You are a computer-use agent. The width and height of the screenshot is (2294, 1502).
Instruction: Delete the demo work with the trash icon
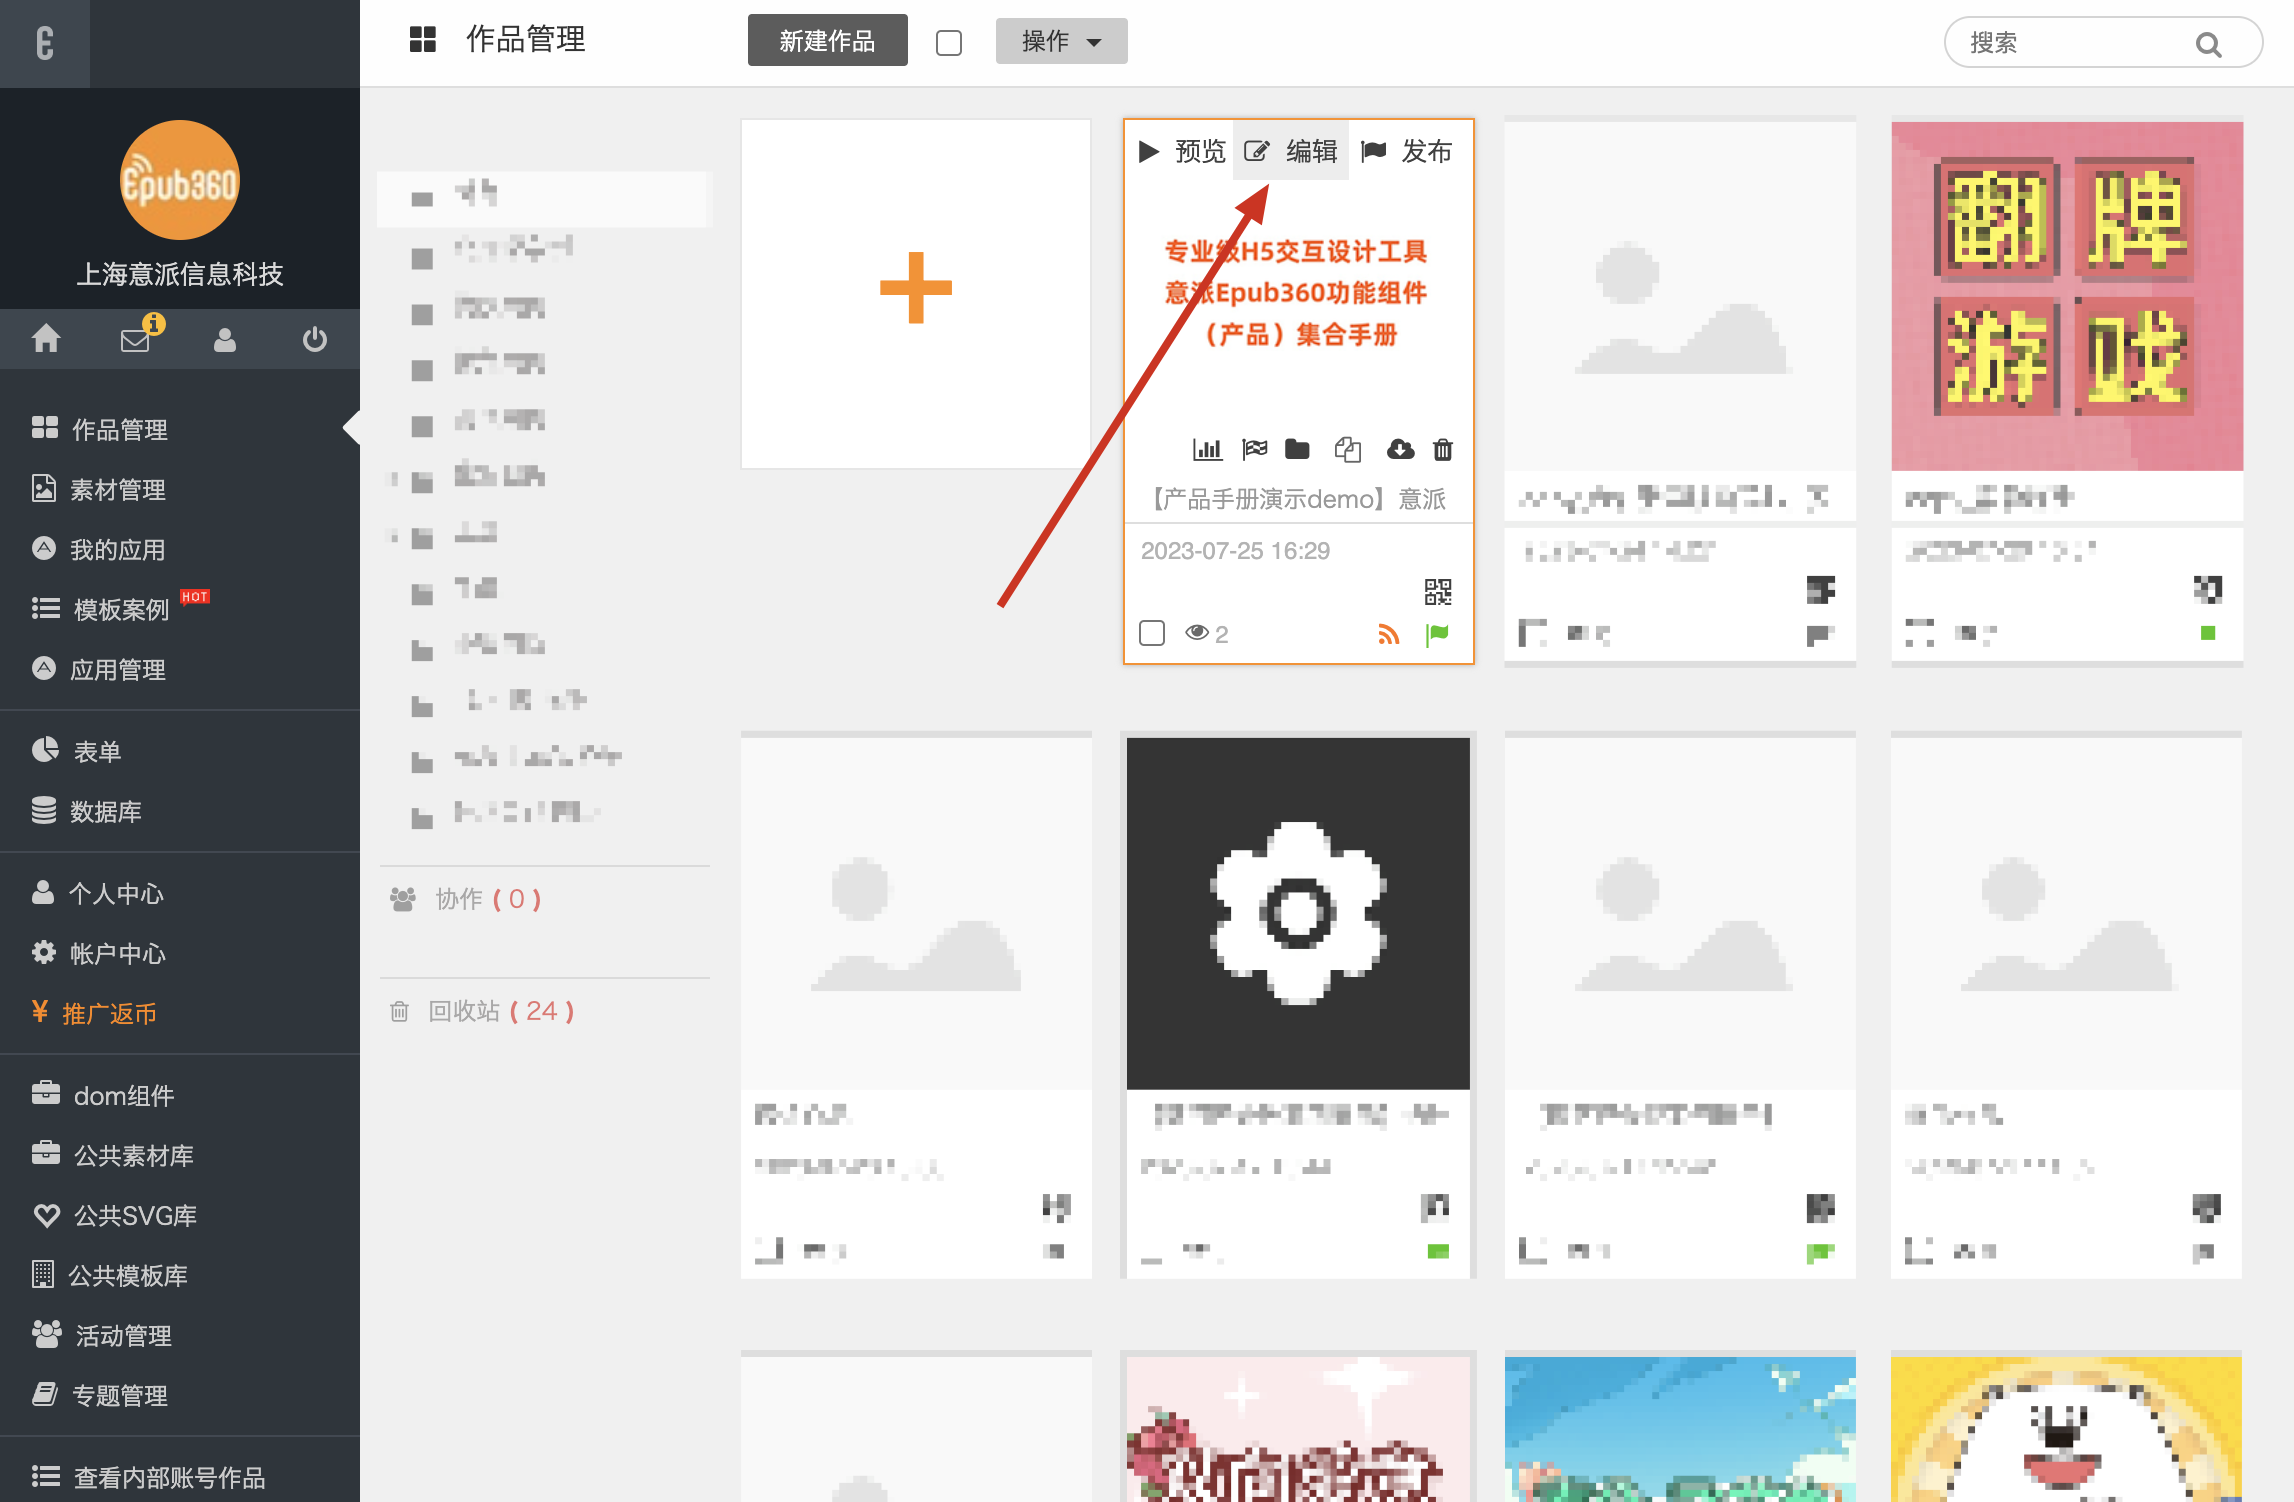click(x=1442, y=450)
